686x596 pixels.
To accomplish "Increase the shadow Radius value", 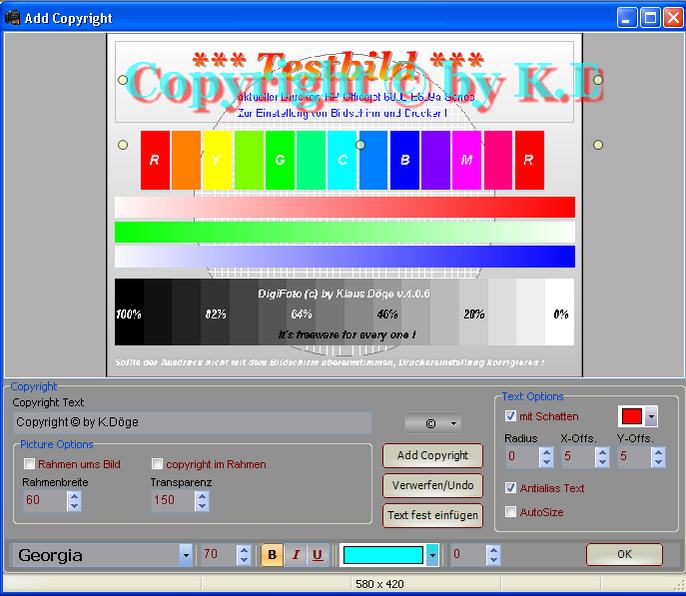I will [546, 452].
